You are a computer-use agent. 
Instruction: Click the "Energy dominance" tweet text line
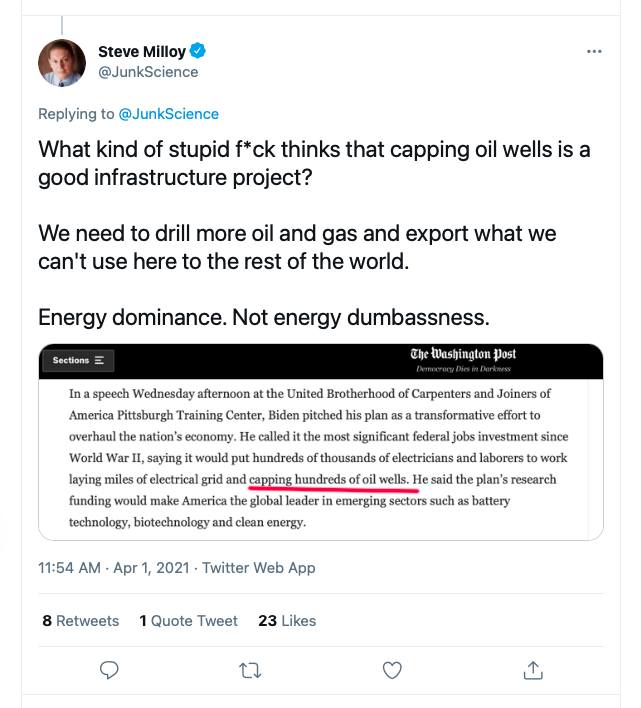coord(263,317)
